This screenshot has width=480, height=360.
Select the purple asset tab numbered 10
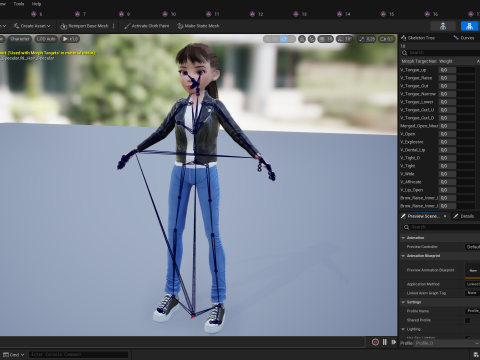tap(169, 14)
